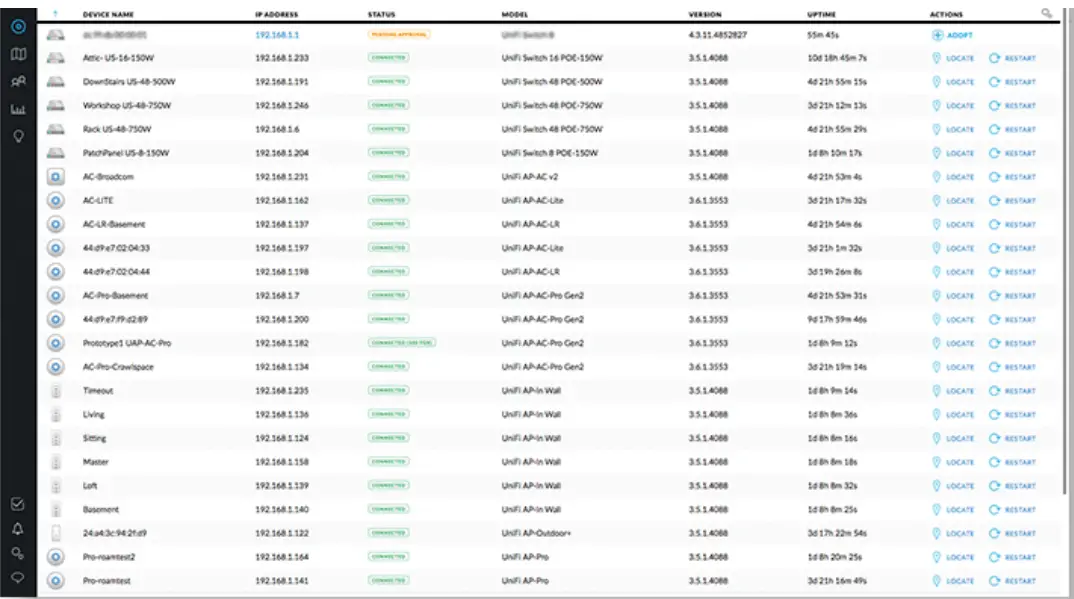Click the sort arrow before Device Name
This screenshot has height=599, width=1074.
(55, 14)
